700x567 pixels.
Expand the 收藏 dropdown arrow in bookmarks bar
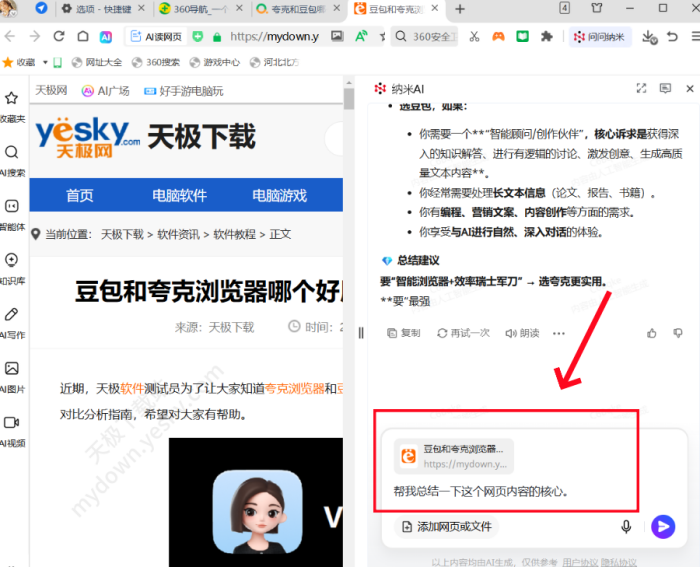coord(43,62)
